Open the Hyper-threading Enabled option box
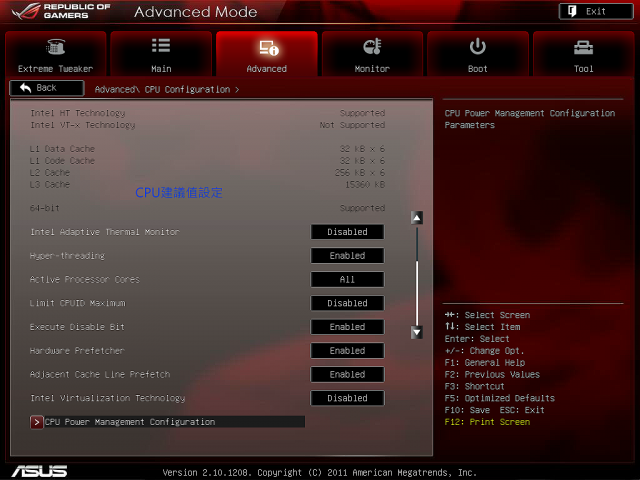Image resolution: width=640 pixels, height=480 pixels. 347,256
